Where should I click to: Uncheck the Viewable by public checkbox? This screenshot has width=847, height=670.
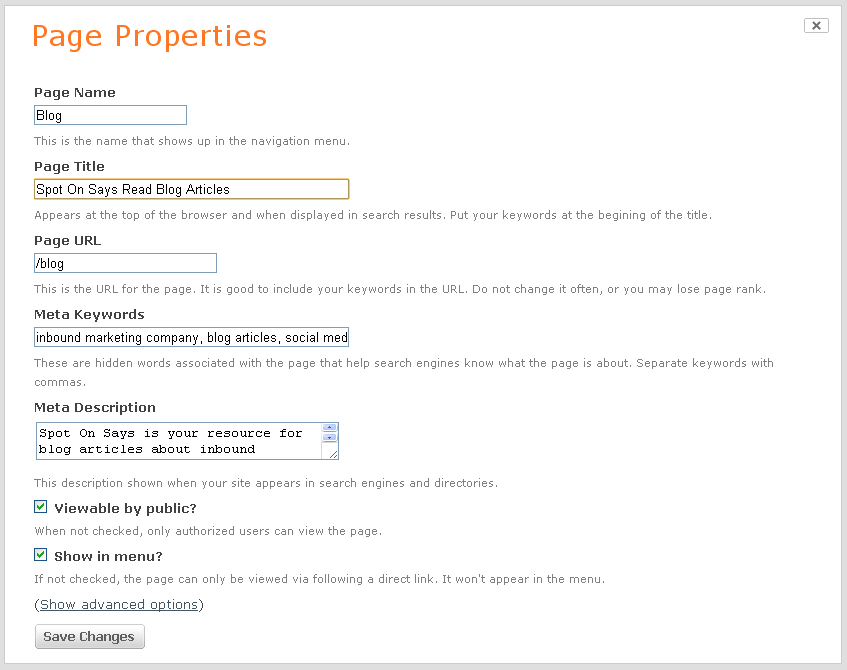(x=41, y=507)
